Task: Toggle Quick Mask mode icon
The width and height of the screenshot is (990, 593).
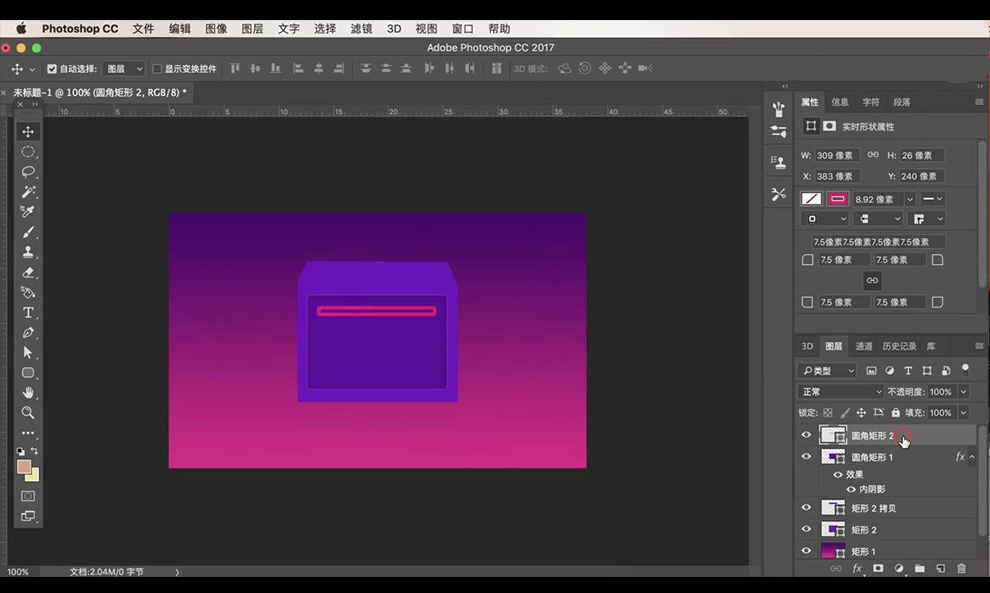Action: [x=28, y=496]
